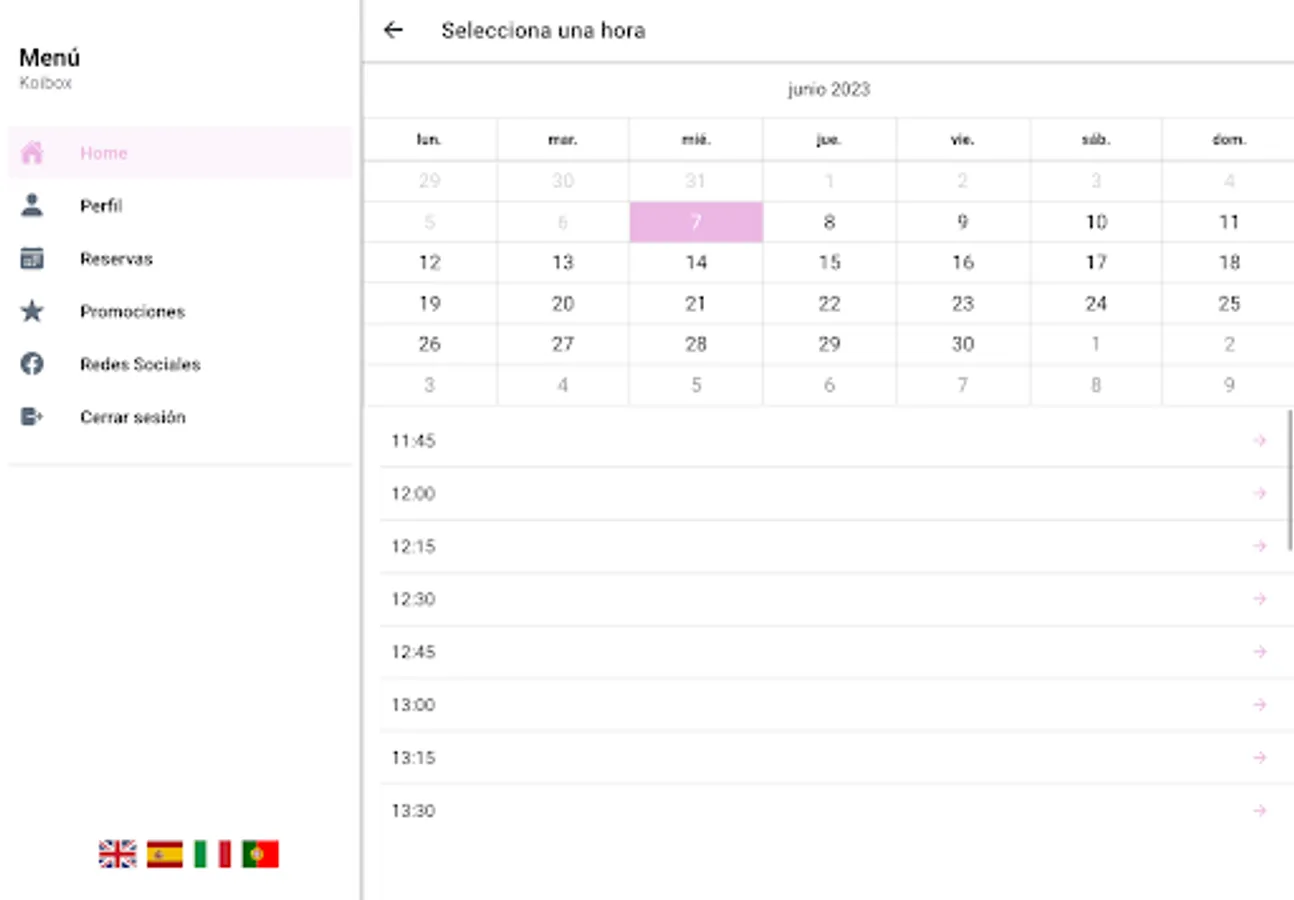The image size is (1294, 900).
Task: Open the Promociones menu item
Action: pyautogui.click(x=132, y=311)
